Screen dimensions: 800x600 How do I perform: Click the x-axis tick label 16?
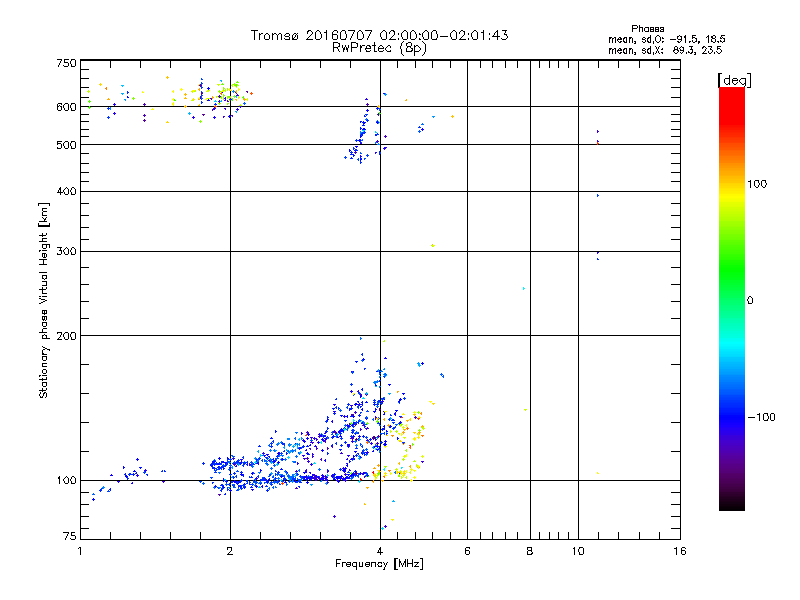pos(680,551)
